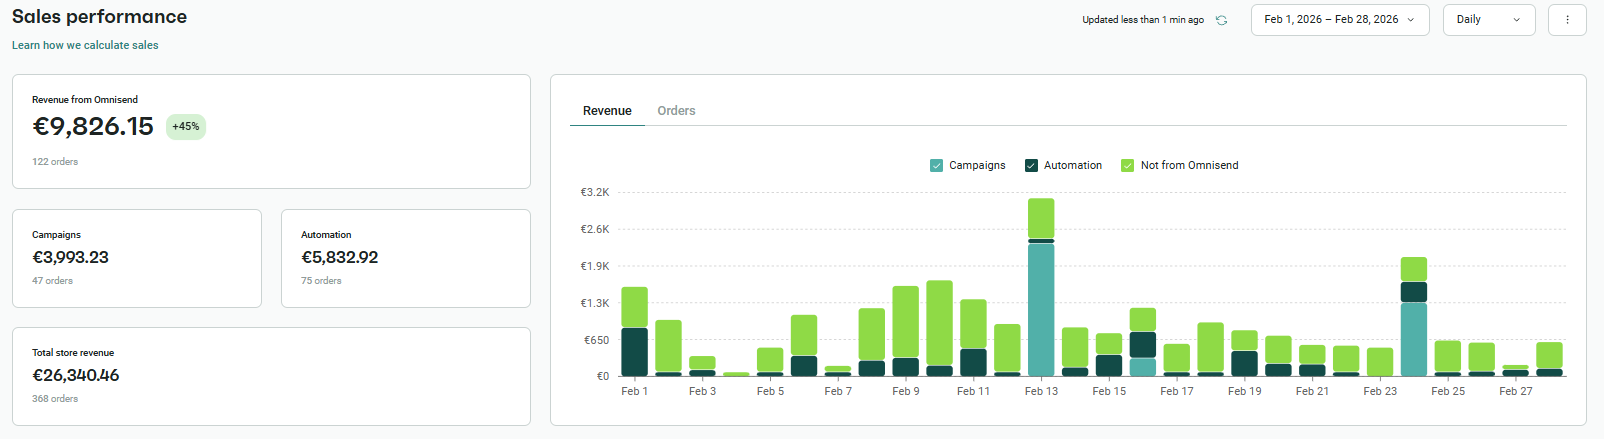Uncheck the Campaigns legend checkbox

[x=936, y=166]
